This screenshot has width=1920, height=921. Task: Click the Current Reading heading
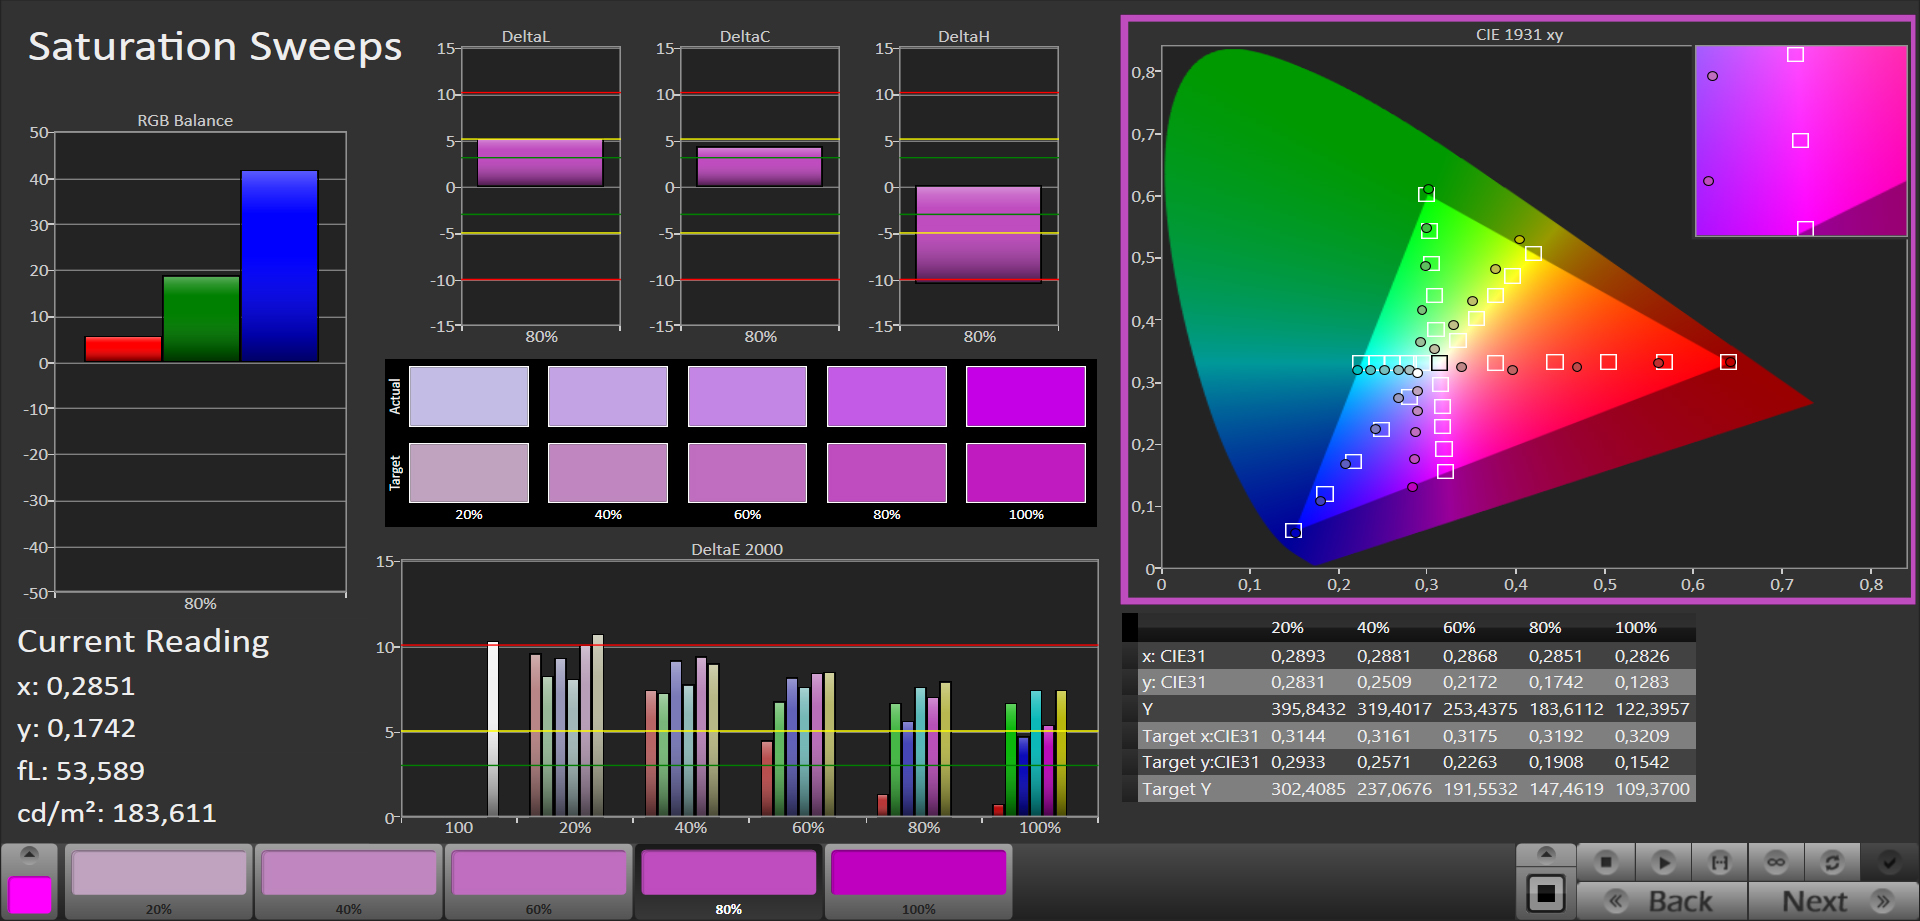pyautogui.click(x=144, y=641)
